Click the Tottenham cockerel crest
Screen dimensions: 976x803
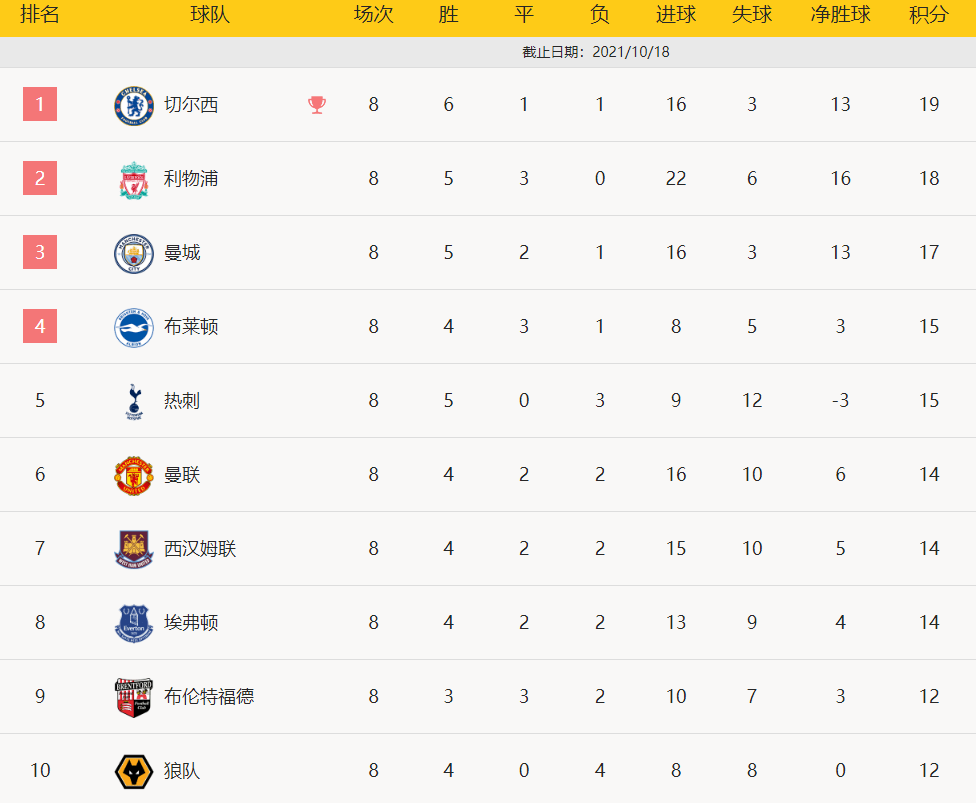tap(134, 402)
